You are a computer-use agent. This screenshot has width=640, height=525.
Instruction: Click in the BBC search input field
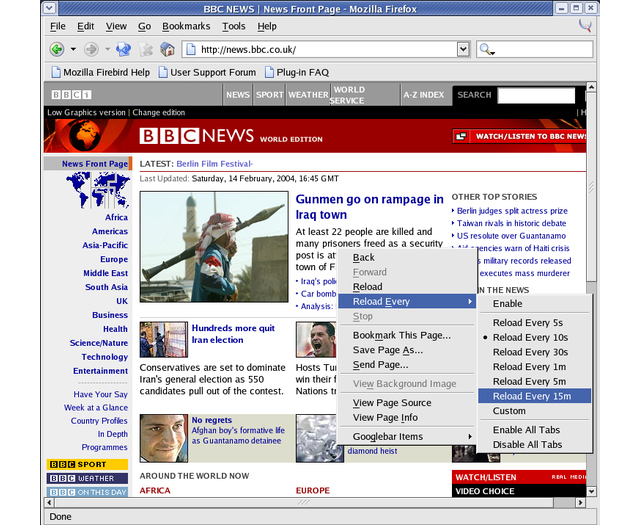pyautogui.click(x=536, y=95)
